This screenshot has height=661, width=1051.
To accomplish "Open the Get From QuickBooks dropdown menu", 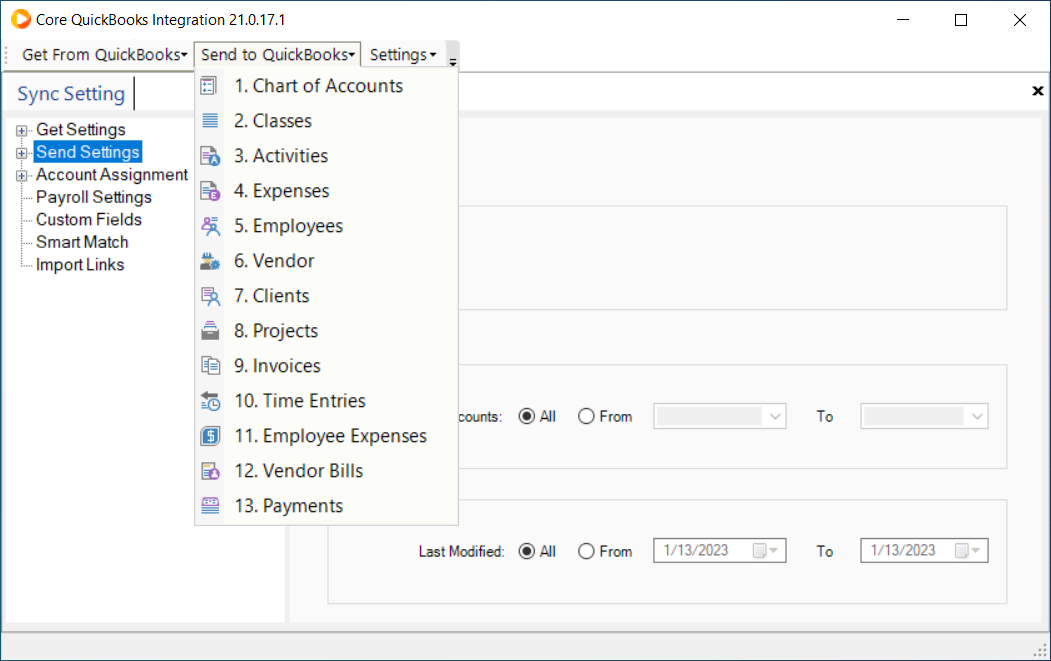I will click(x=104, y=54).
